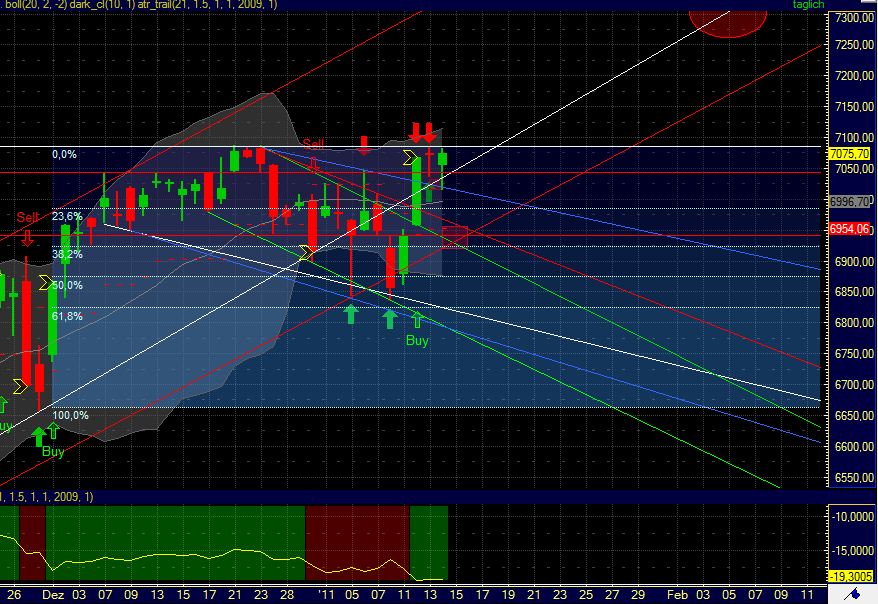This screenshot has height=604, width=878.
Task: Click the gray 6996,70 price tag
Action: 849,202
